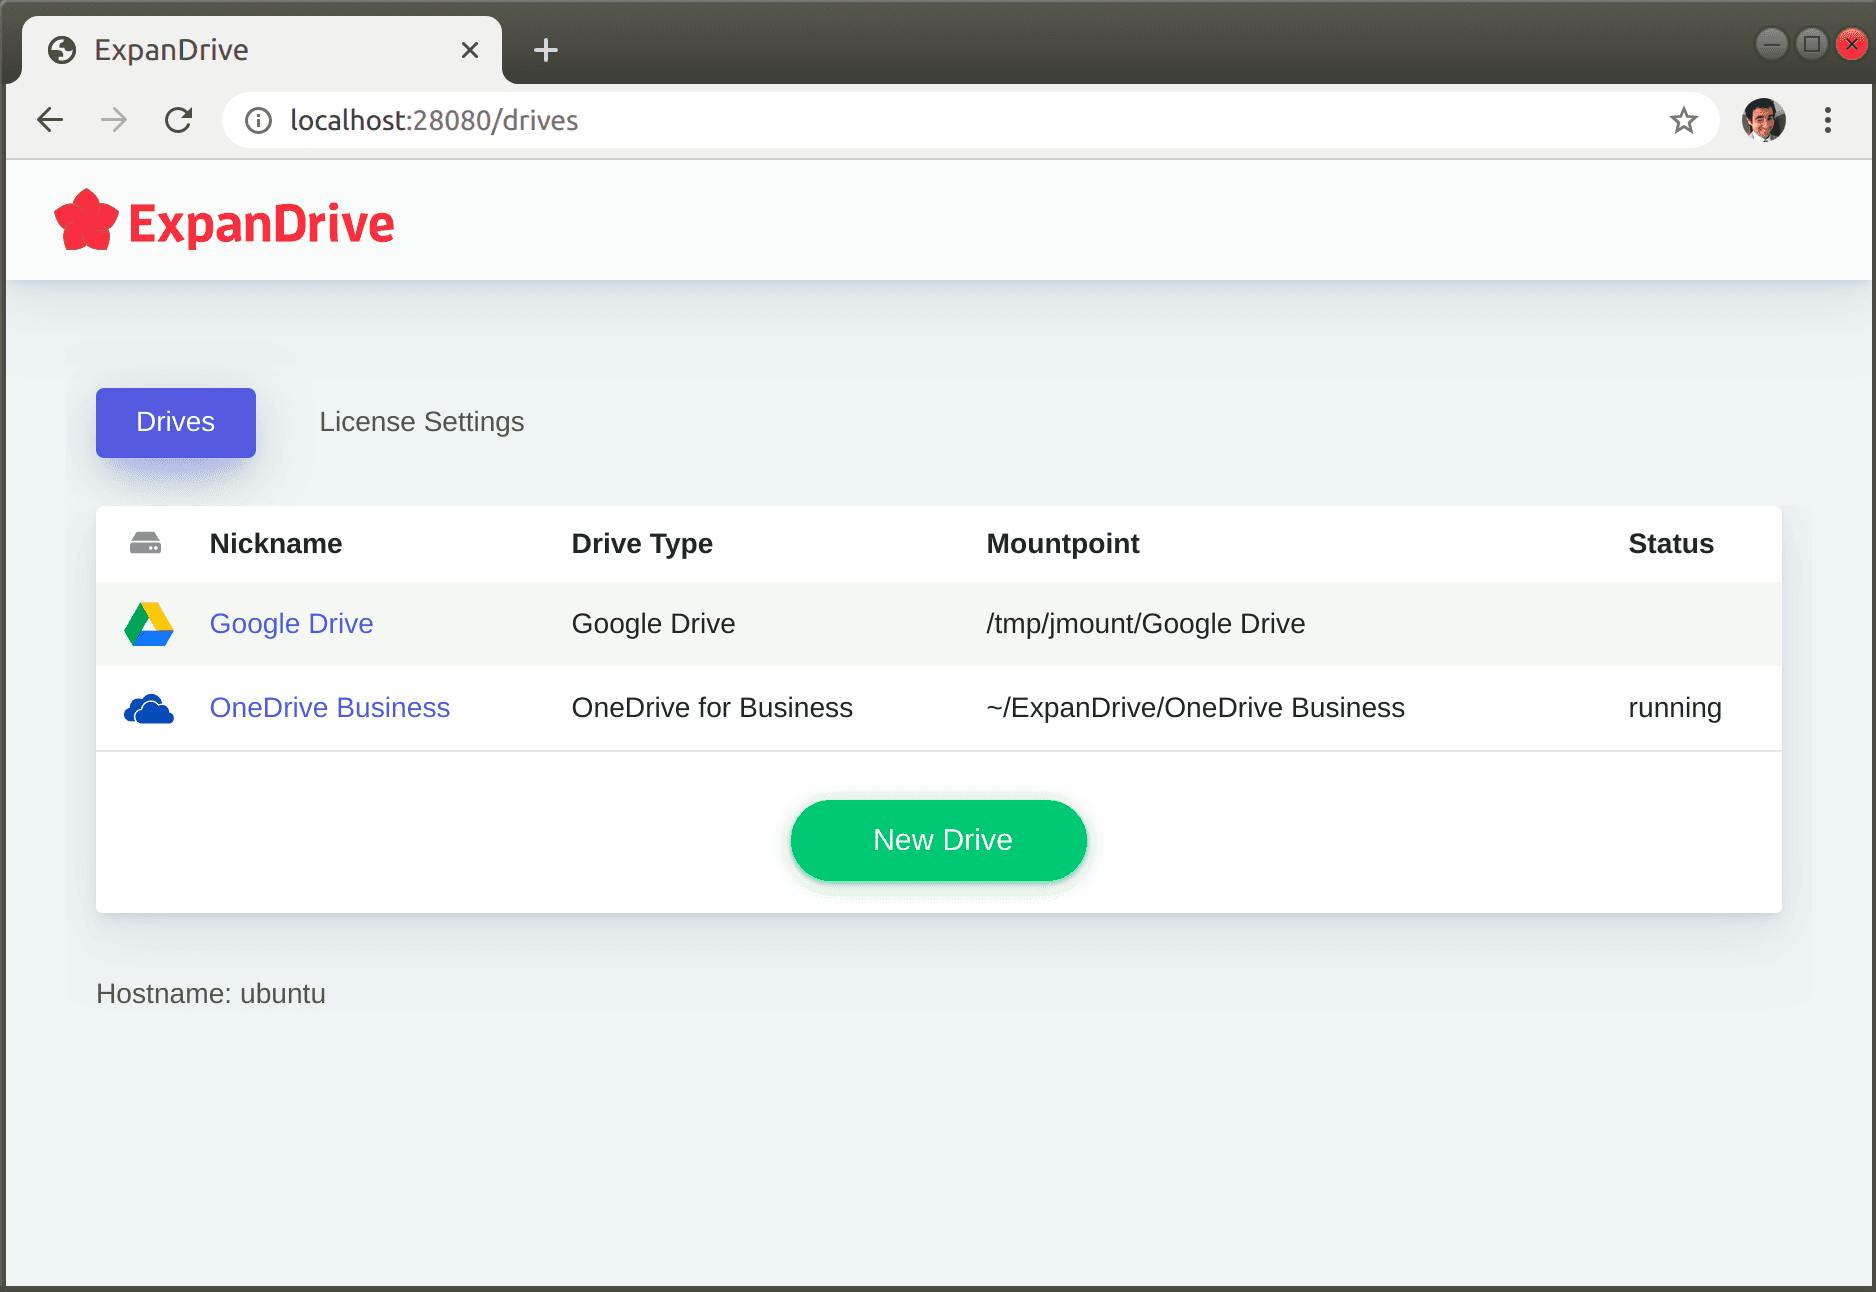
Task: Go back using the browser back arrow
Action: click(50, 121)
